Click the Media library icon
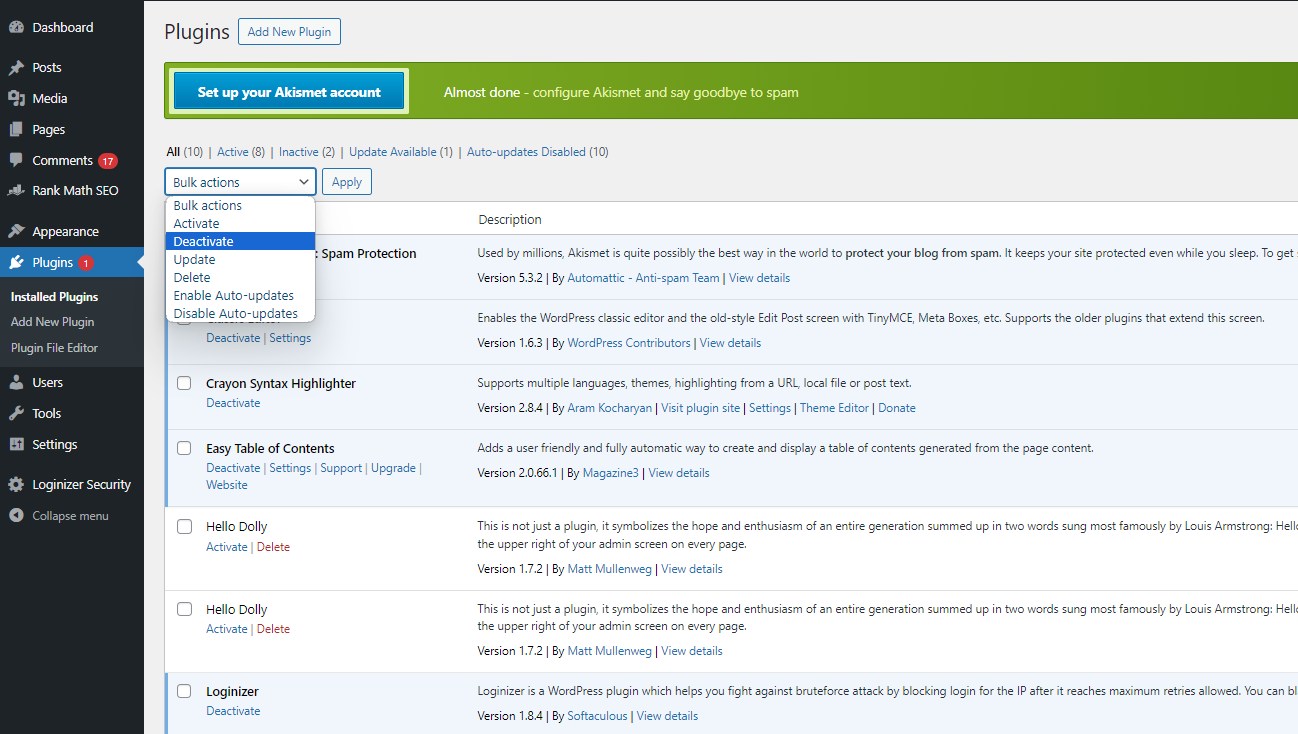This screenshot has height=734, width=1298. coord(16,99)
